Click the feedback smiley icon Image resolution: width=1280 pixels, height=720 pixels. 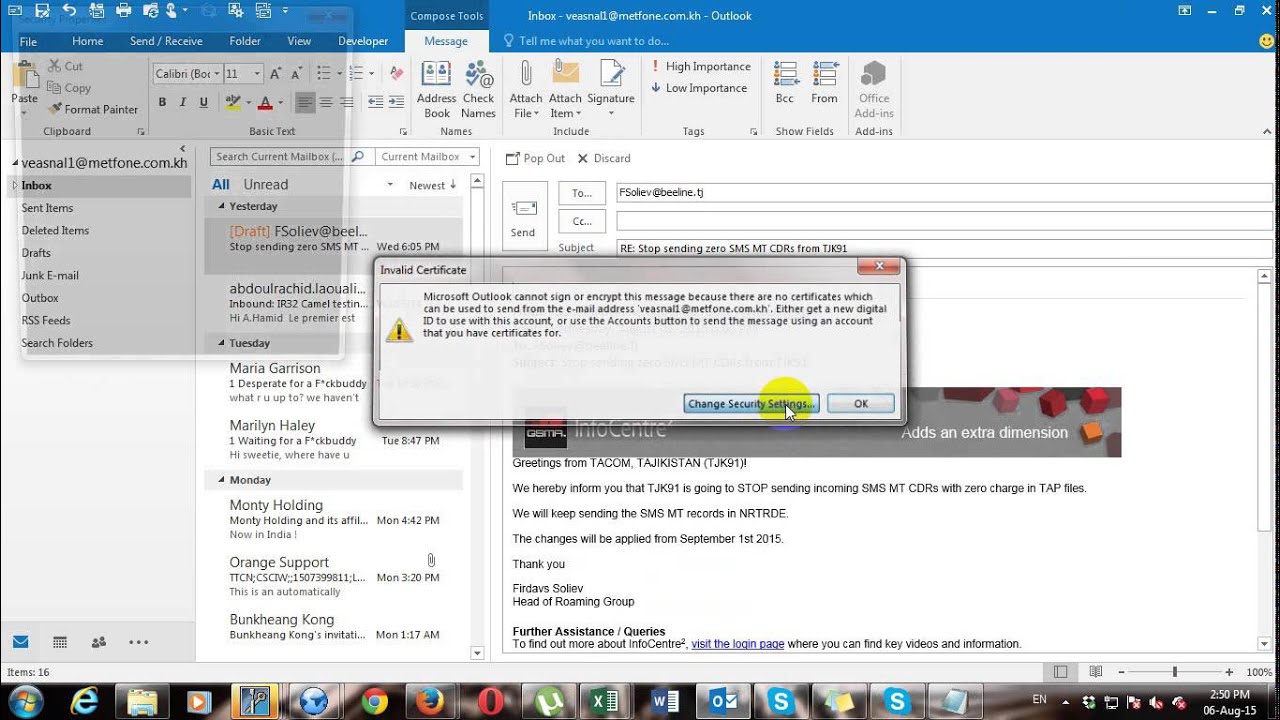1266,41
